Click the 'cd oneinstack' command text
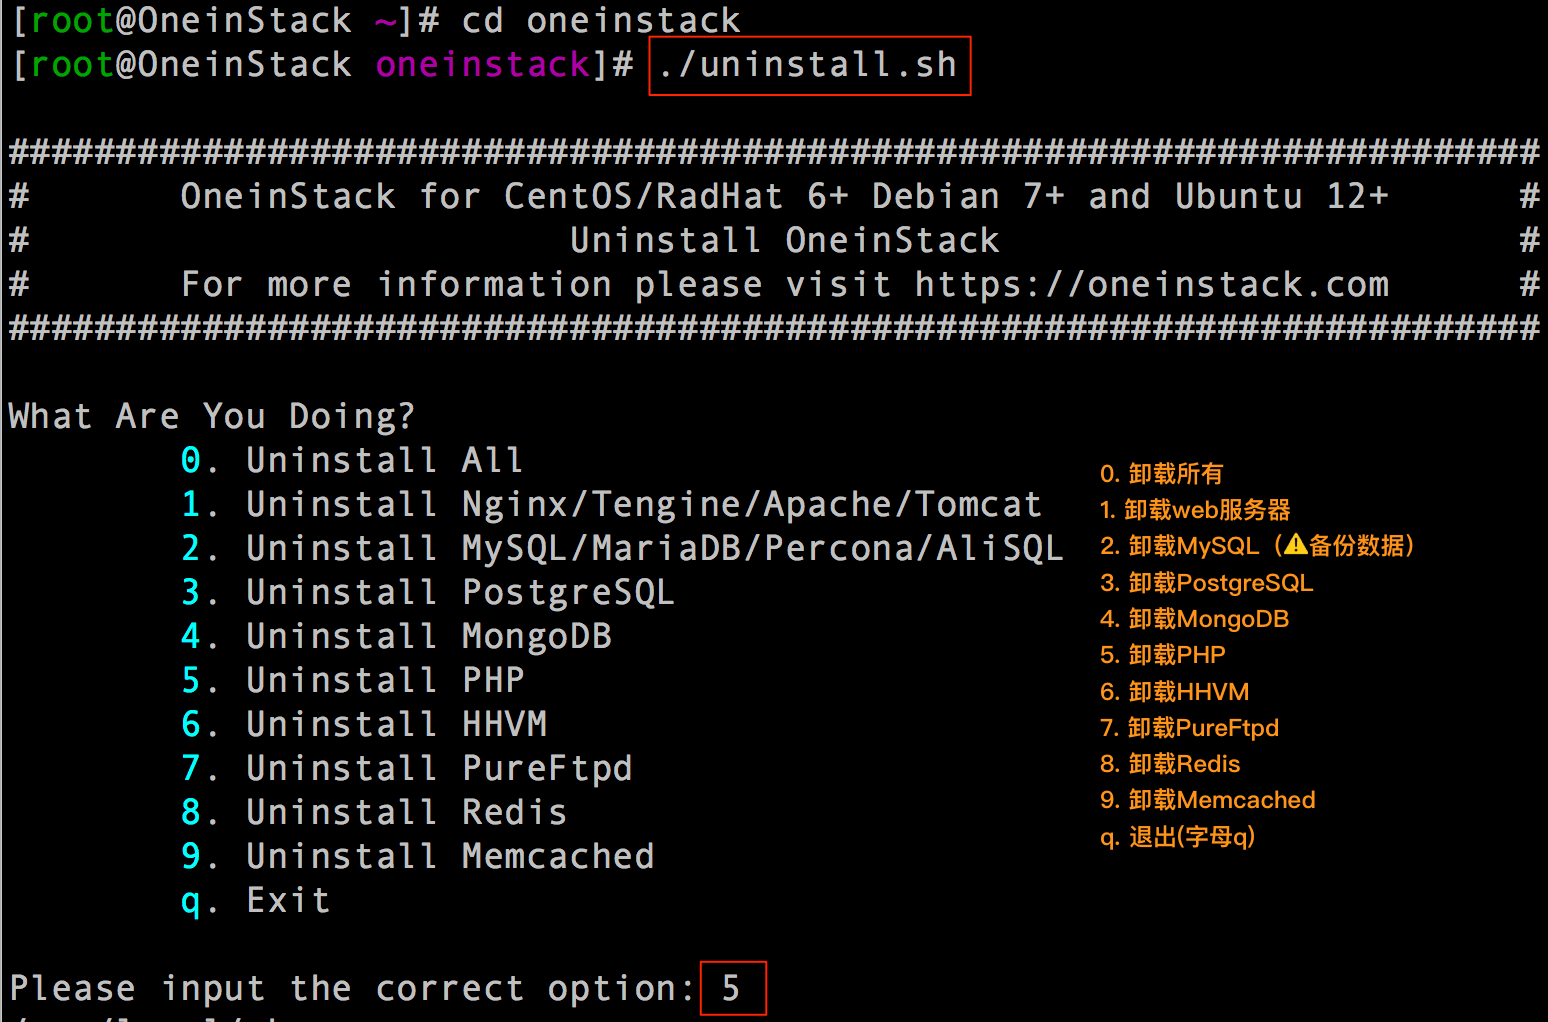This screenshot has width=1548, height=1022. tap(601, 20)
